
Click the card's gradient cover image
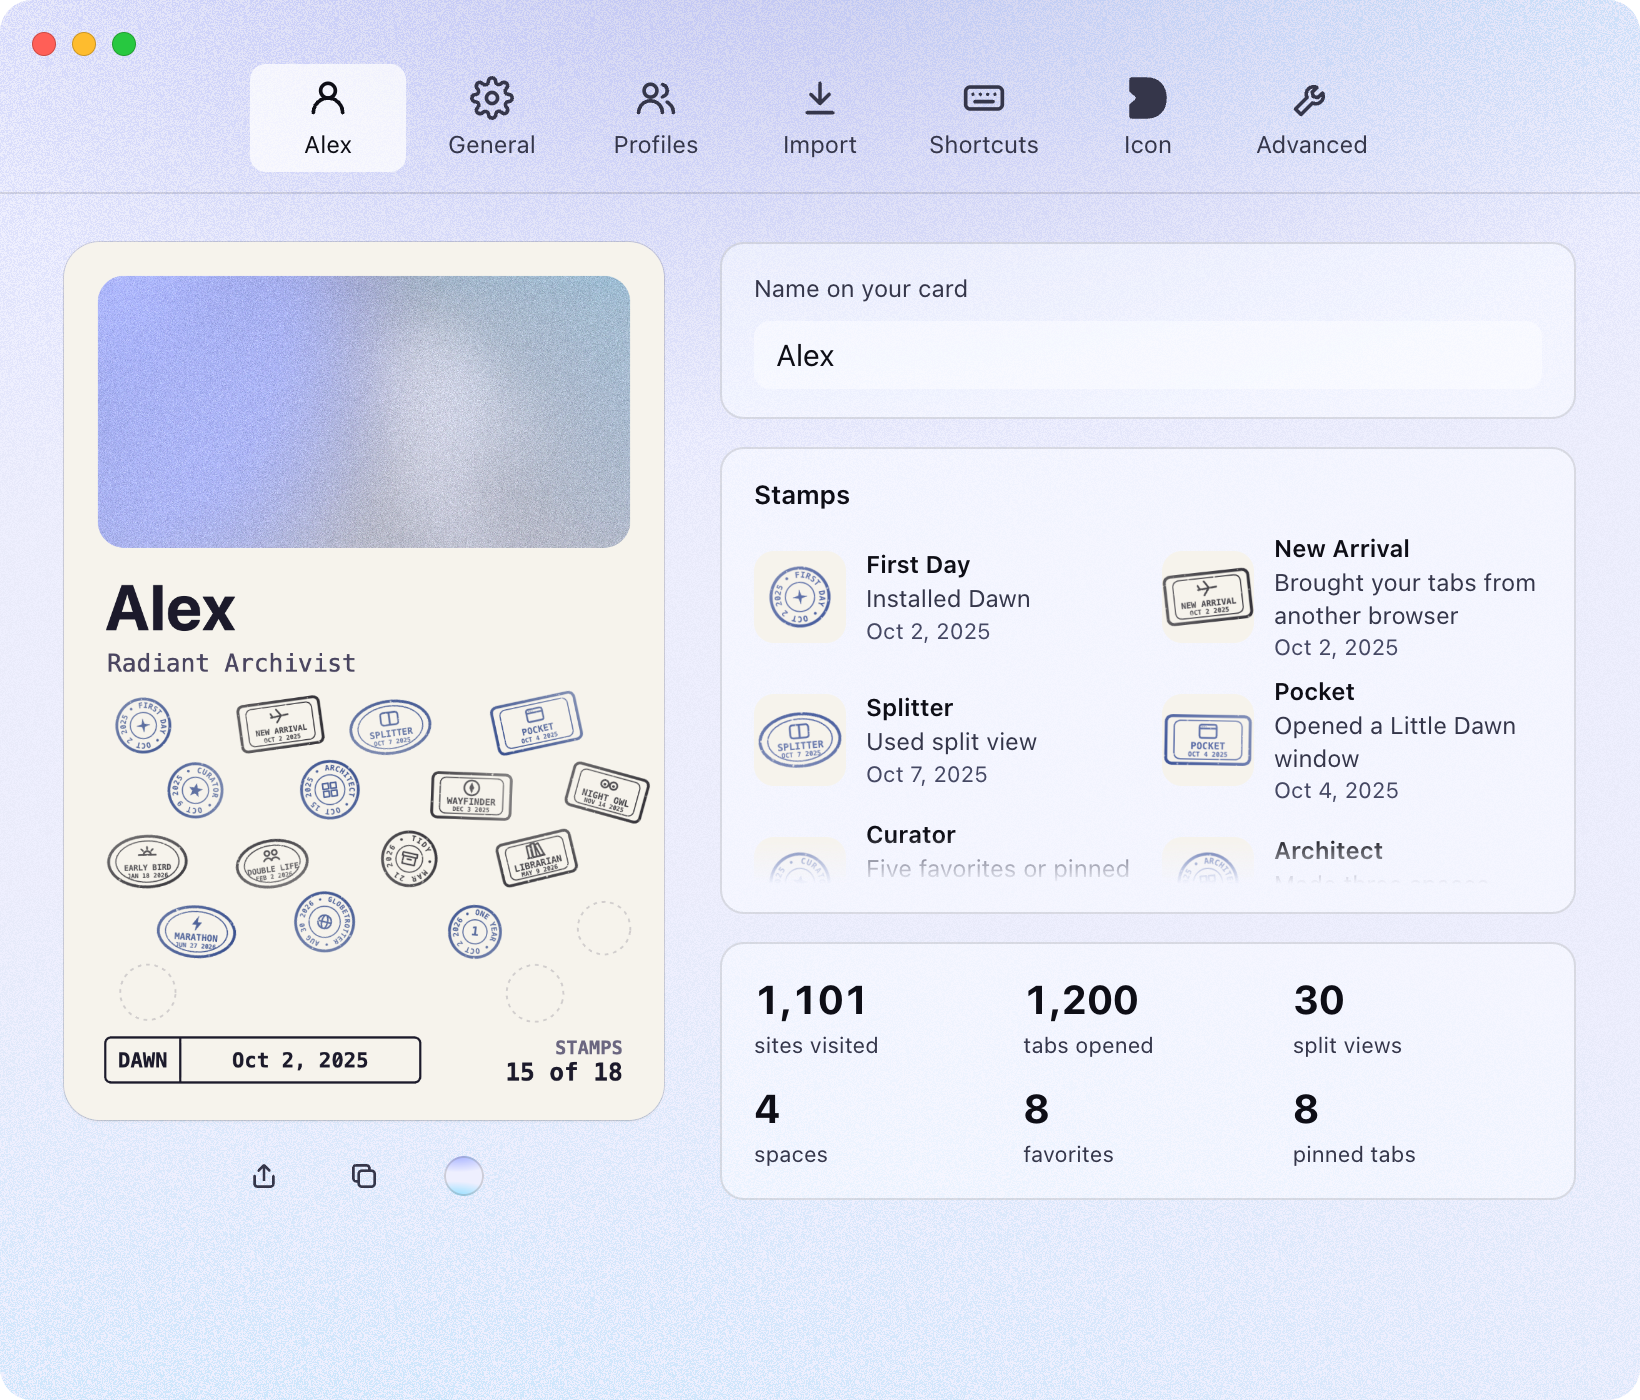(x=364, y=412)
